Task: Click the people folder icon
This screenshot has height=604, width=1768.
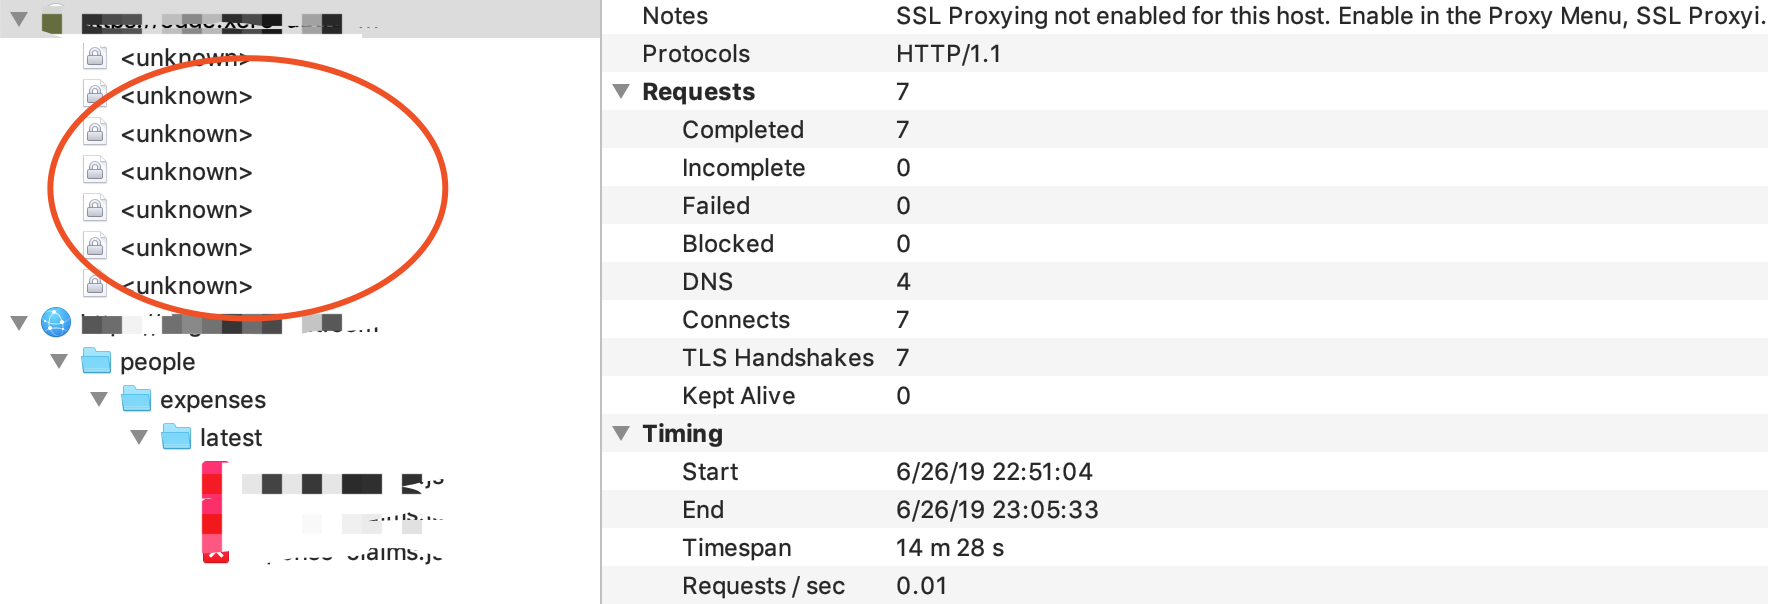Action: [x=96, y=360]
